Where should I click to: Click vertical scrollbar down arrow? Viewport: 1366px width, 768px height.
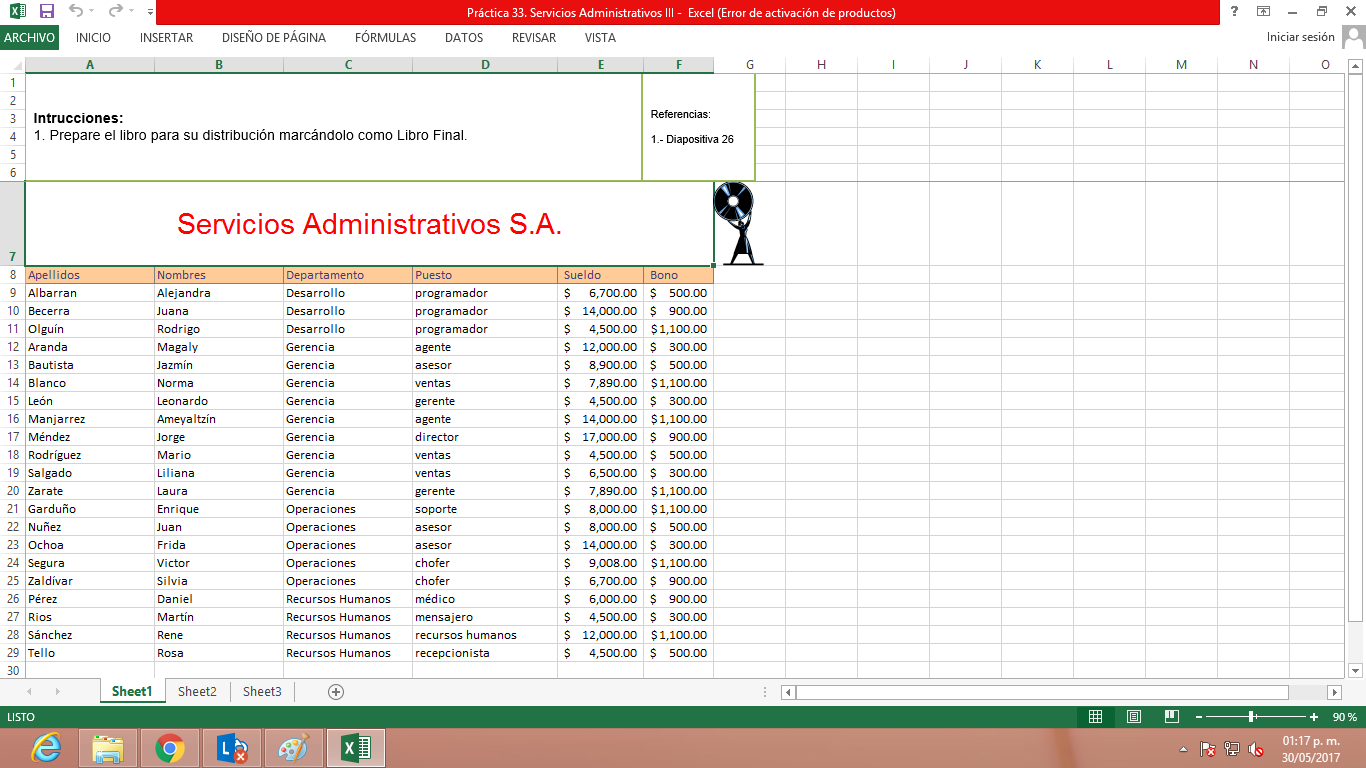[x=1356, y=670]
